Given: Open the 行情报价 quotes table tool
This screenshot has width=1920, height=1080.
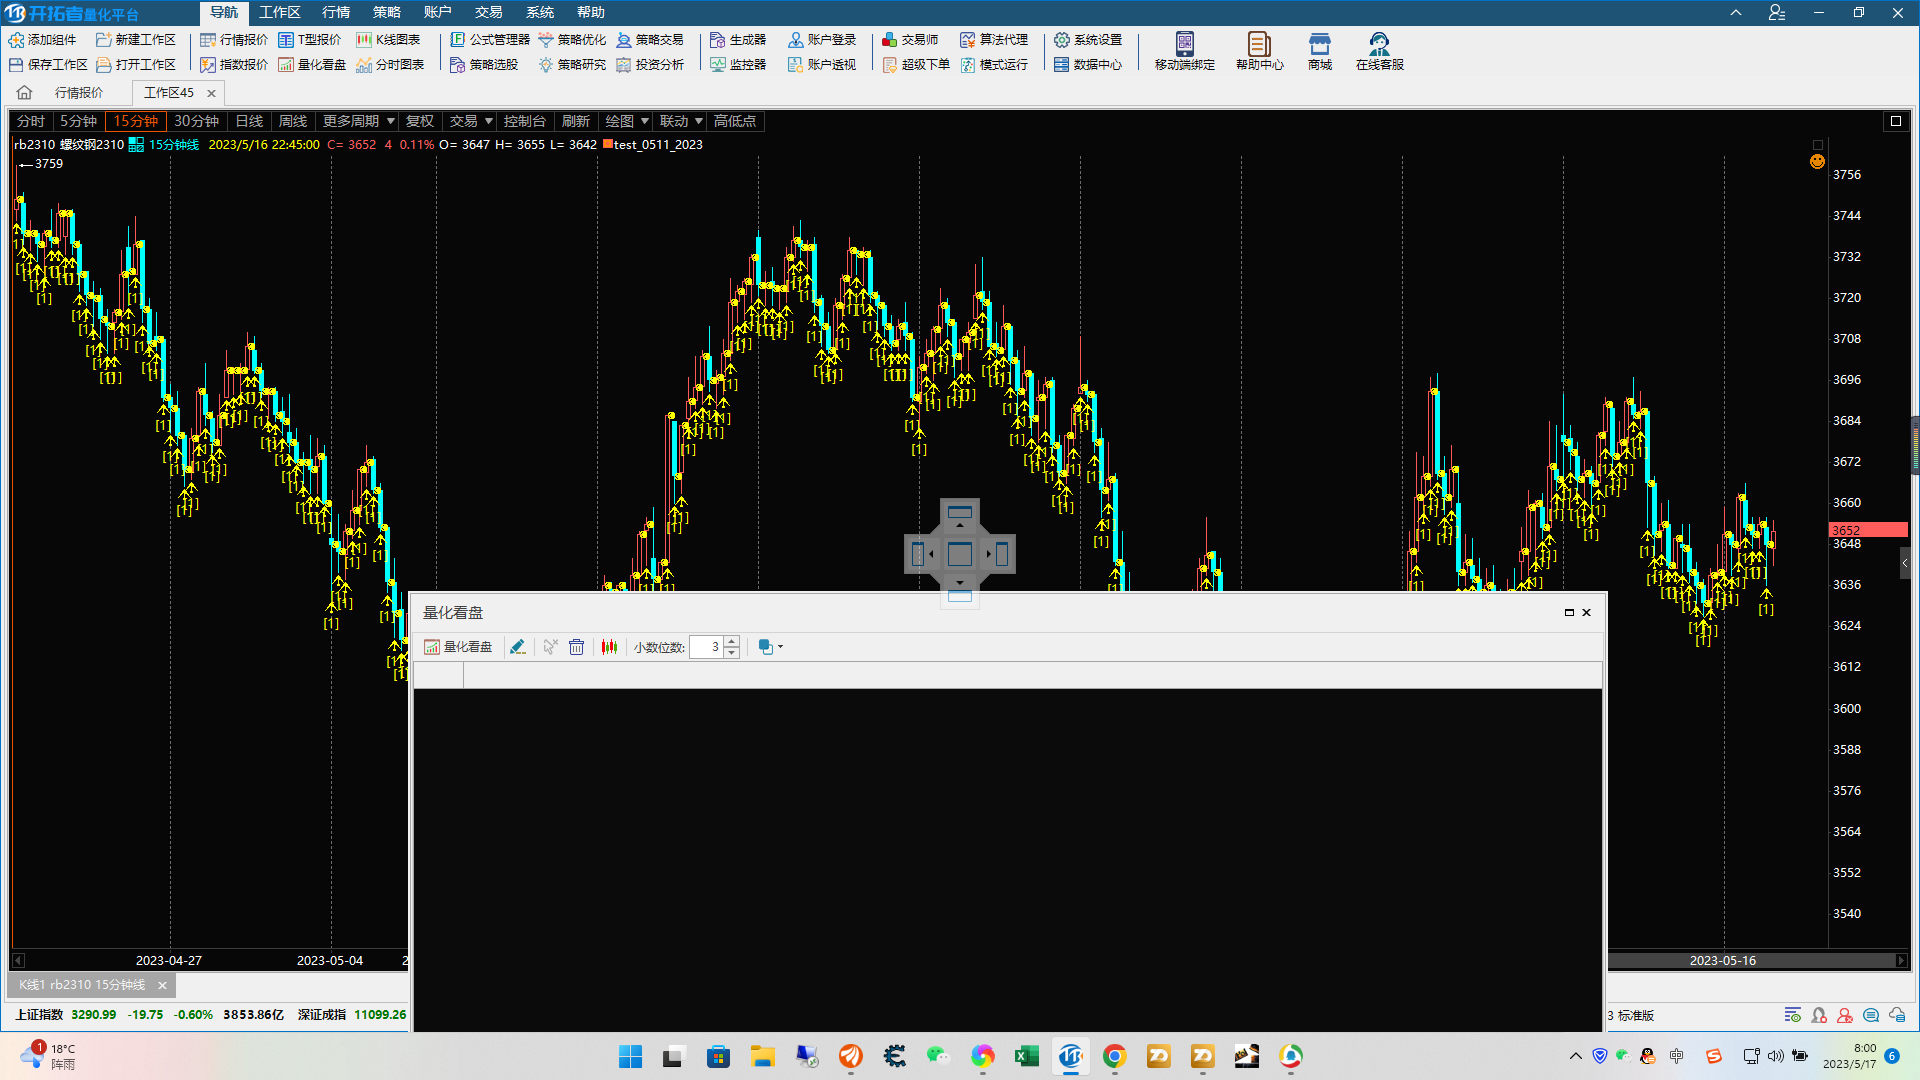Looking at the screenshot, I should pyautogui.click(x=234, y=40).
